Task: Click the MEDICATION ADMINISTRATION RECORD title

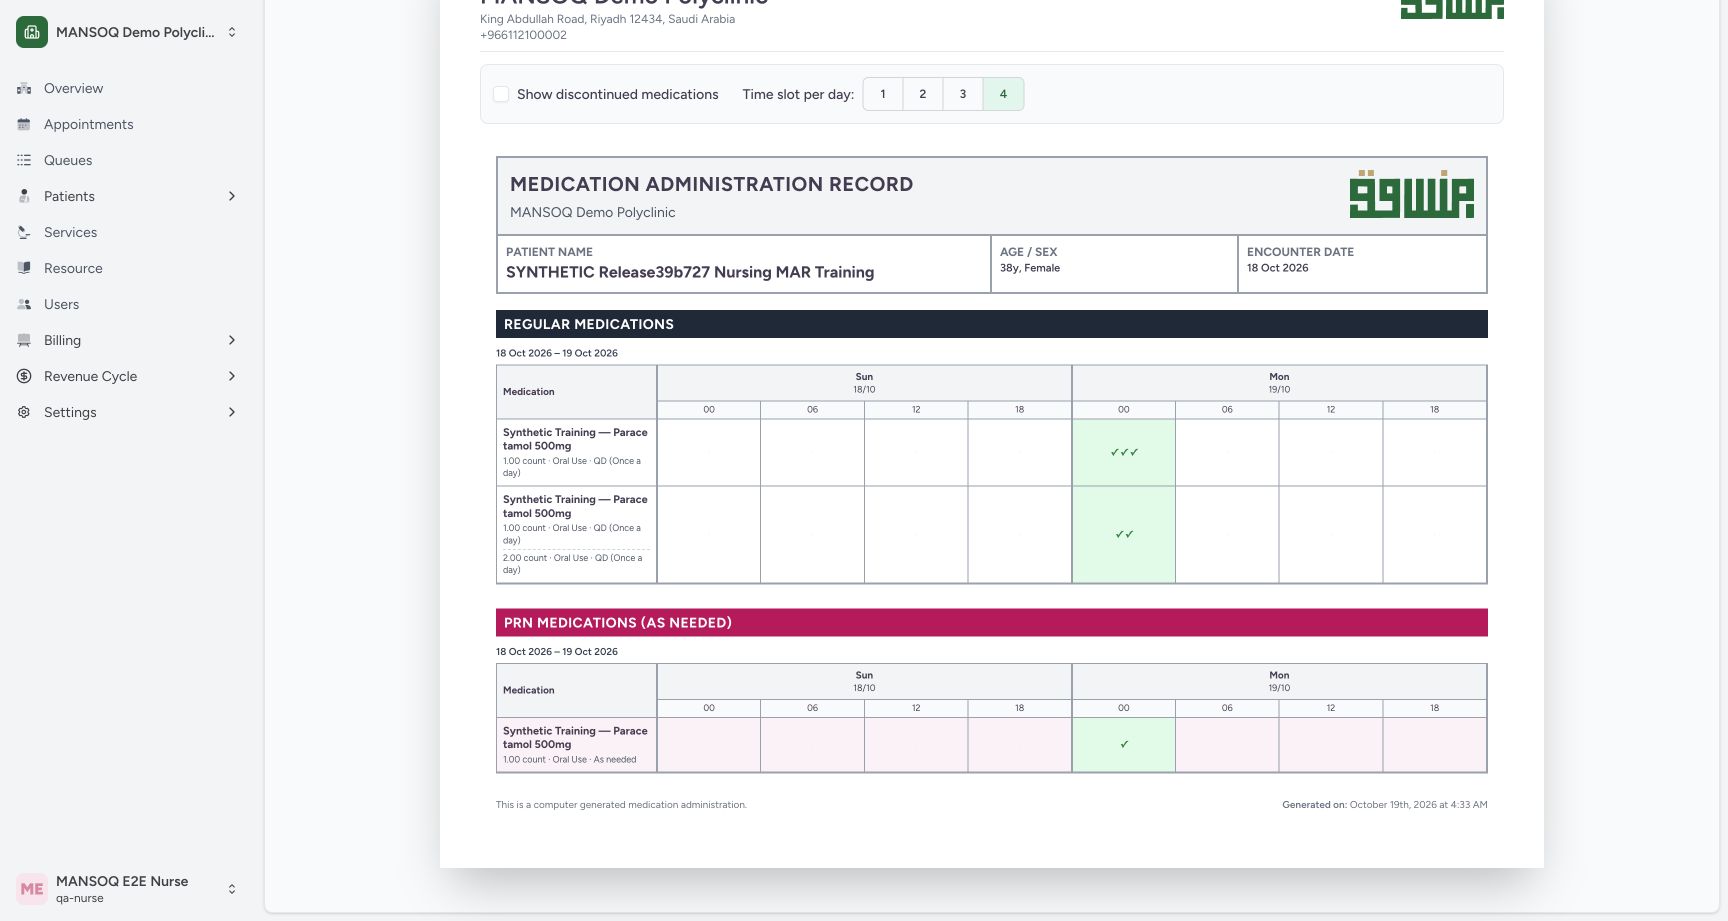Action: [711, 184]
